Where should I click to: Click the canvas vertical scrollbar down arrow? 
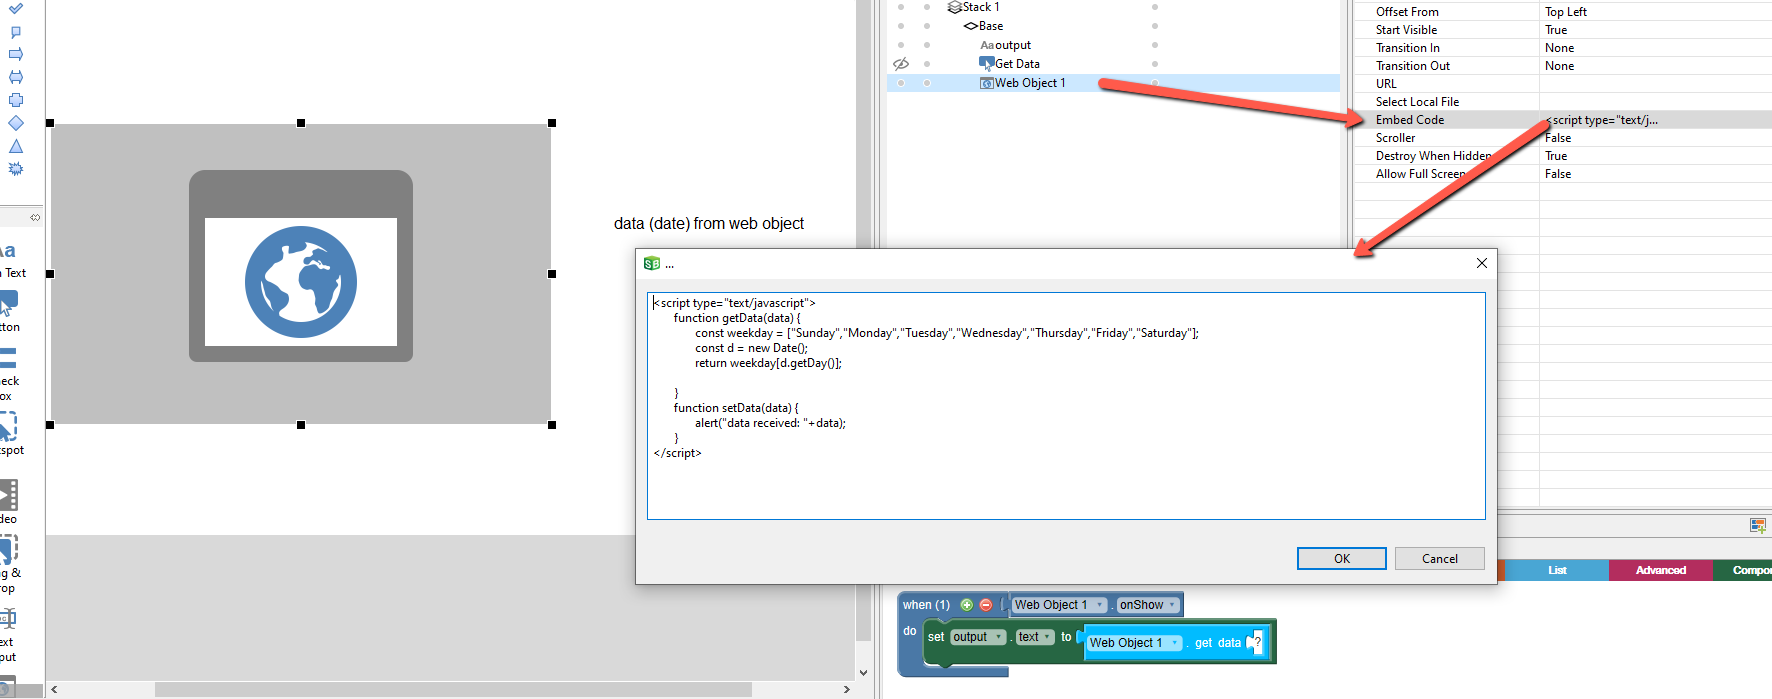pos(863,673)
